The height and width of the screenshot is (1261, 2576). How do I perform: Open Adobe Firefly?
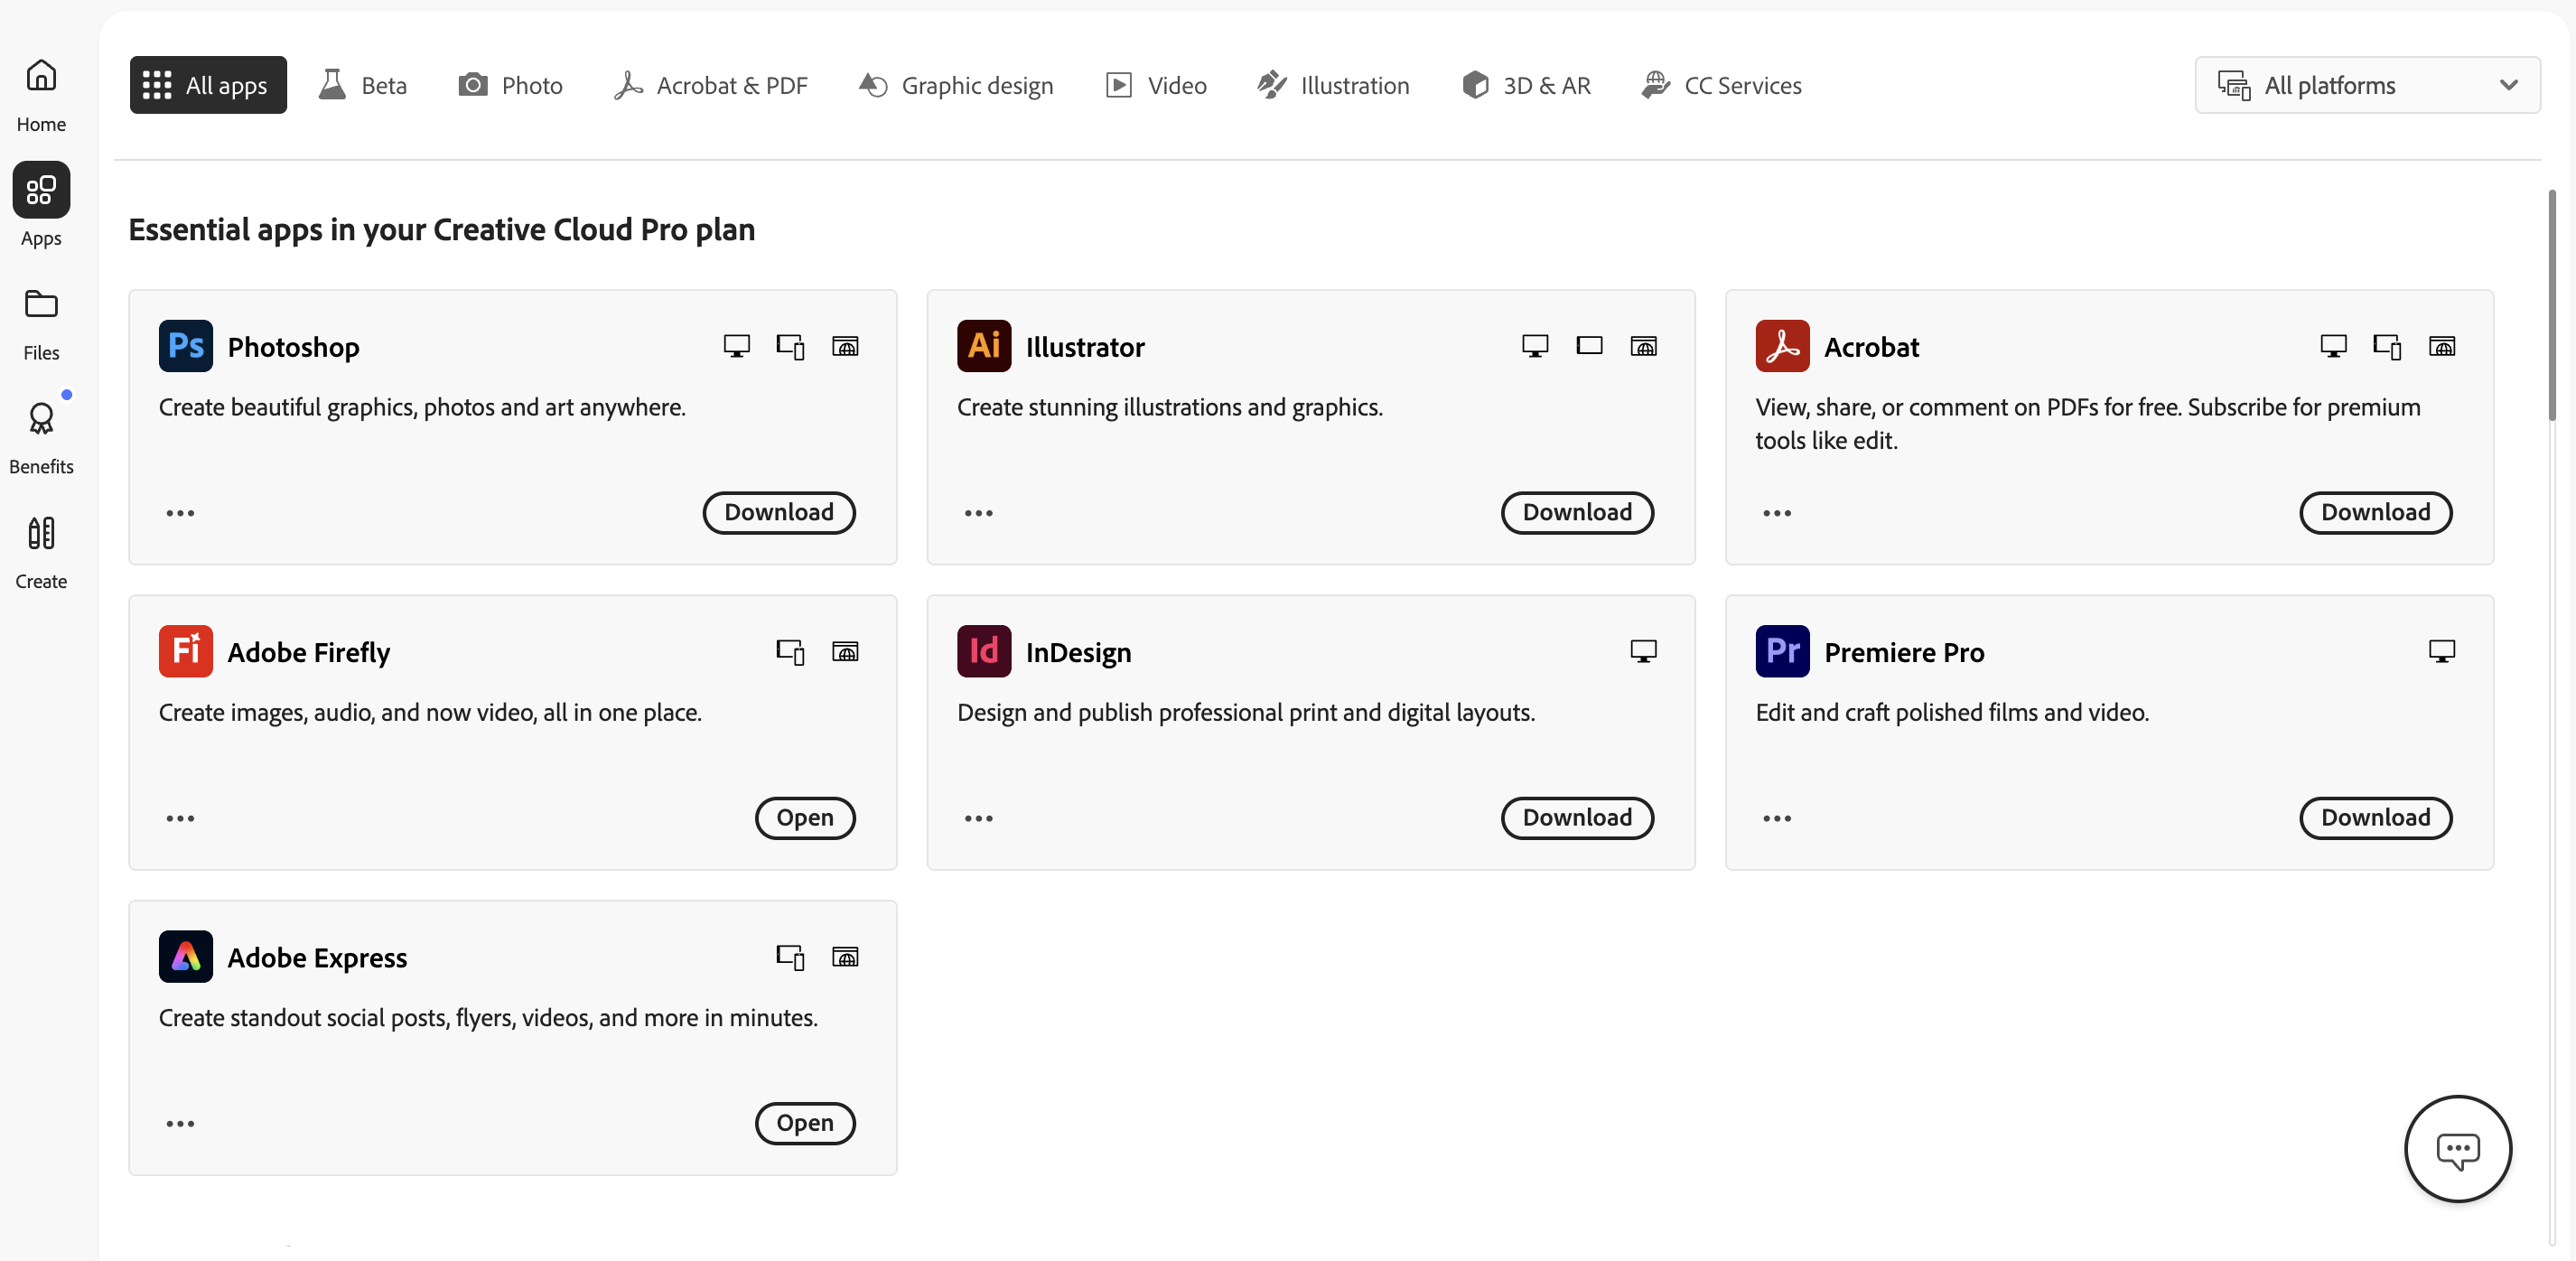coord(805,818)
